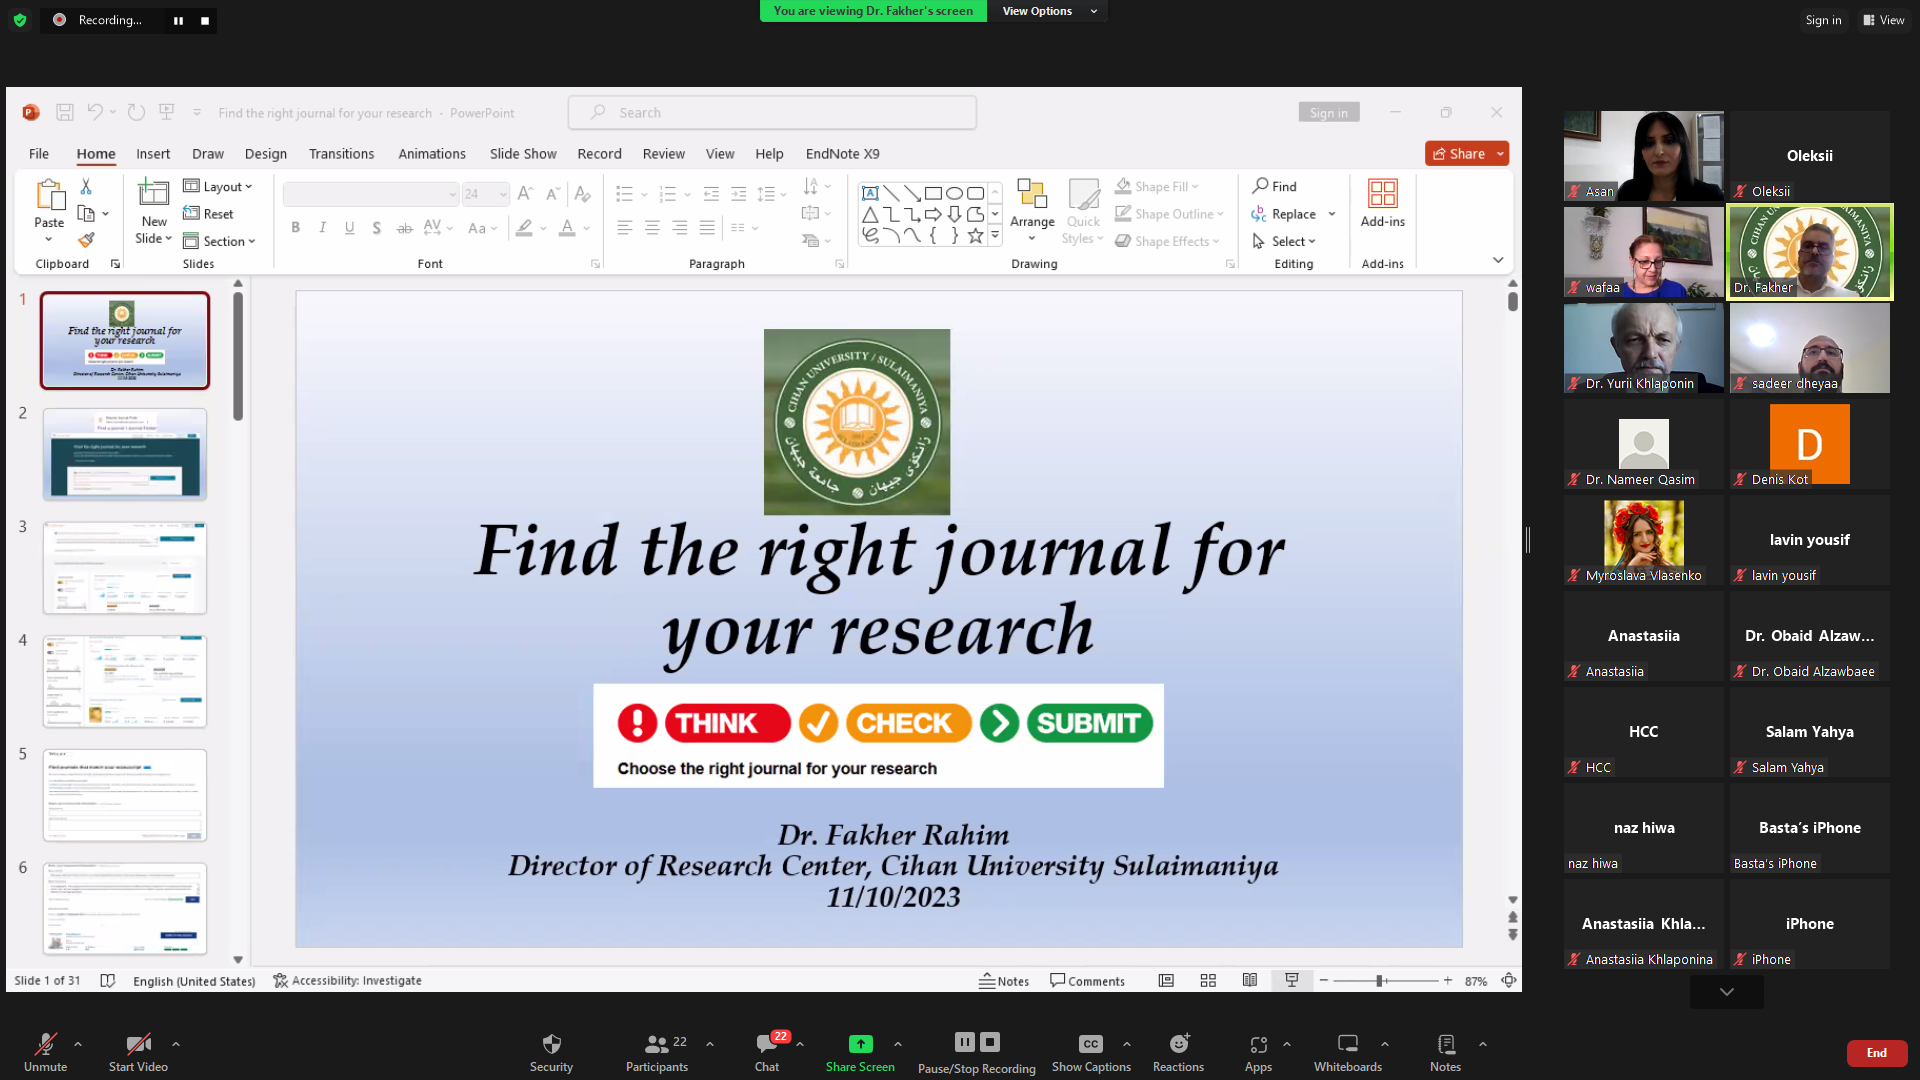
Task: Open the Zoom Apps icon
Action: point(1258,1043)
